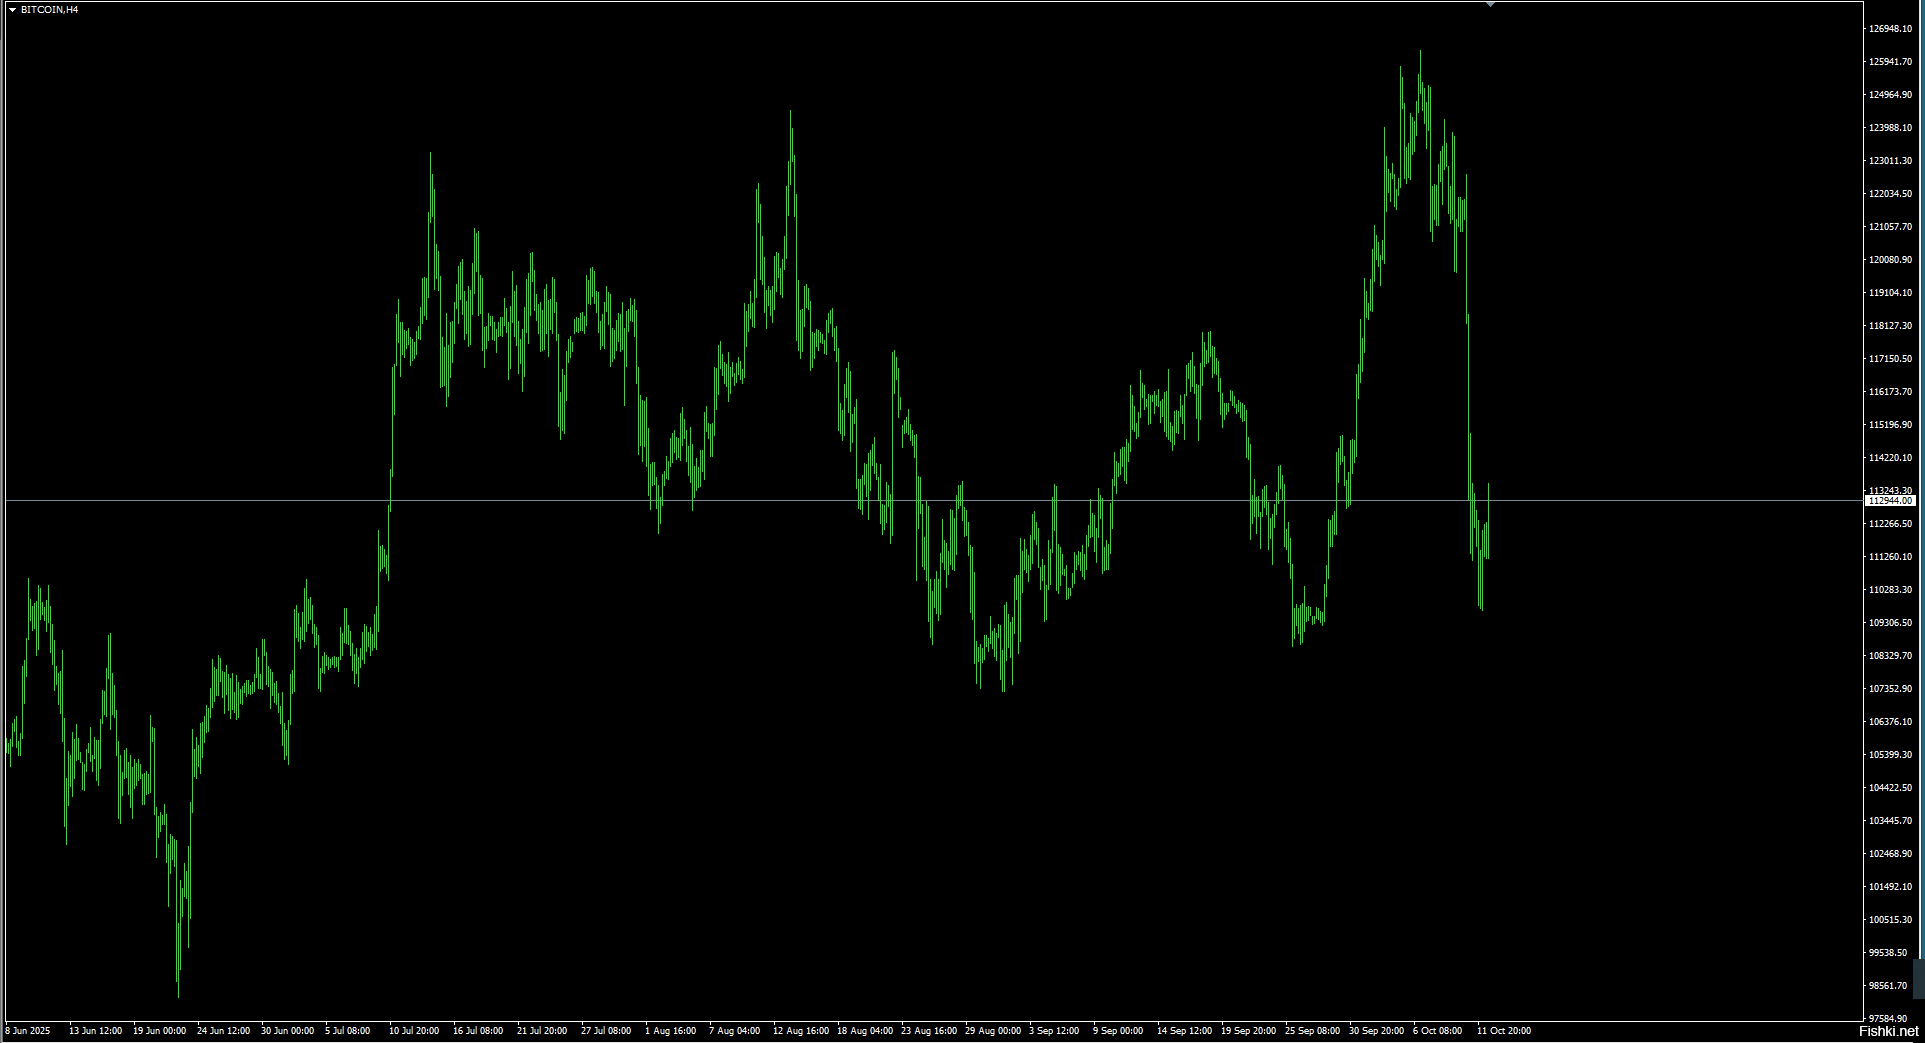
Task: Click the 116173.70 price scale label
Action: [1890, 392]
